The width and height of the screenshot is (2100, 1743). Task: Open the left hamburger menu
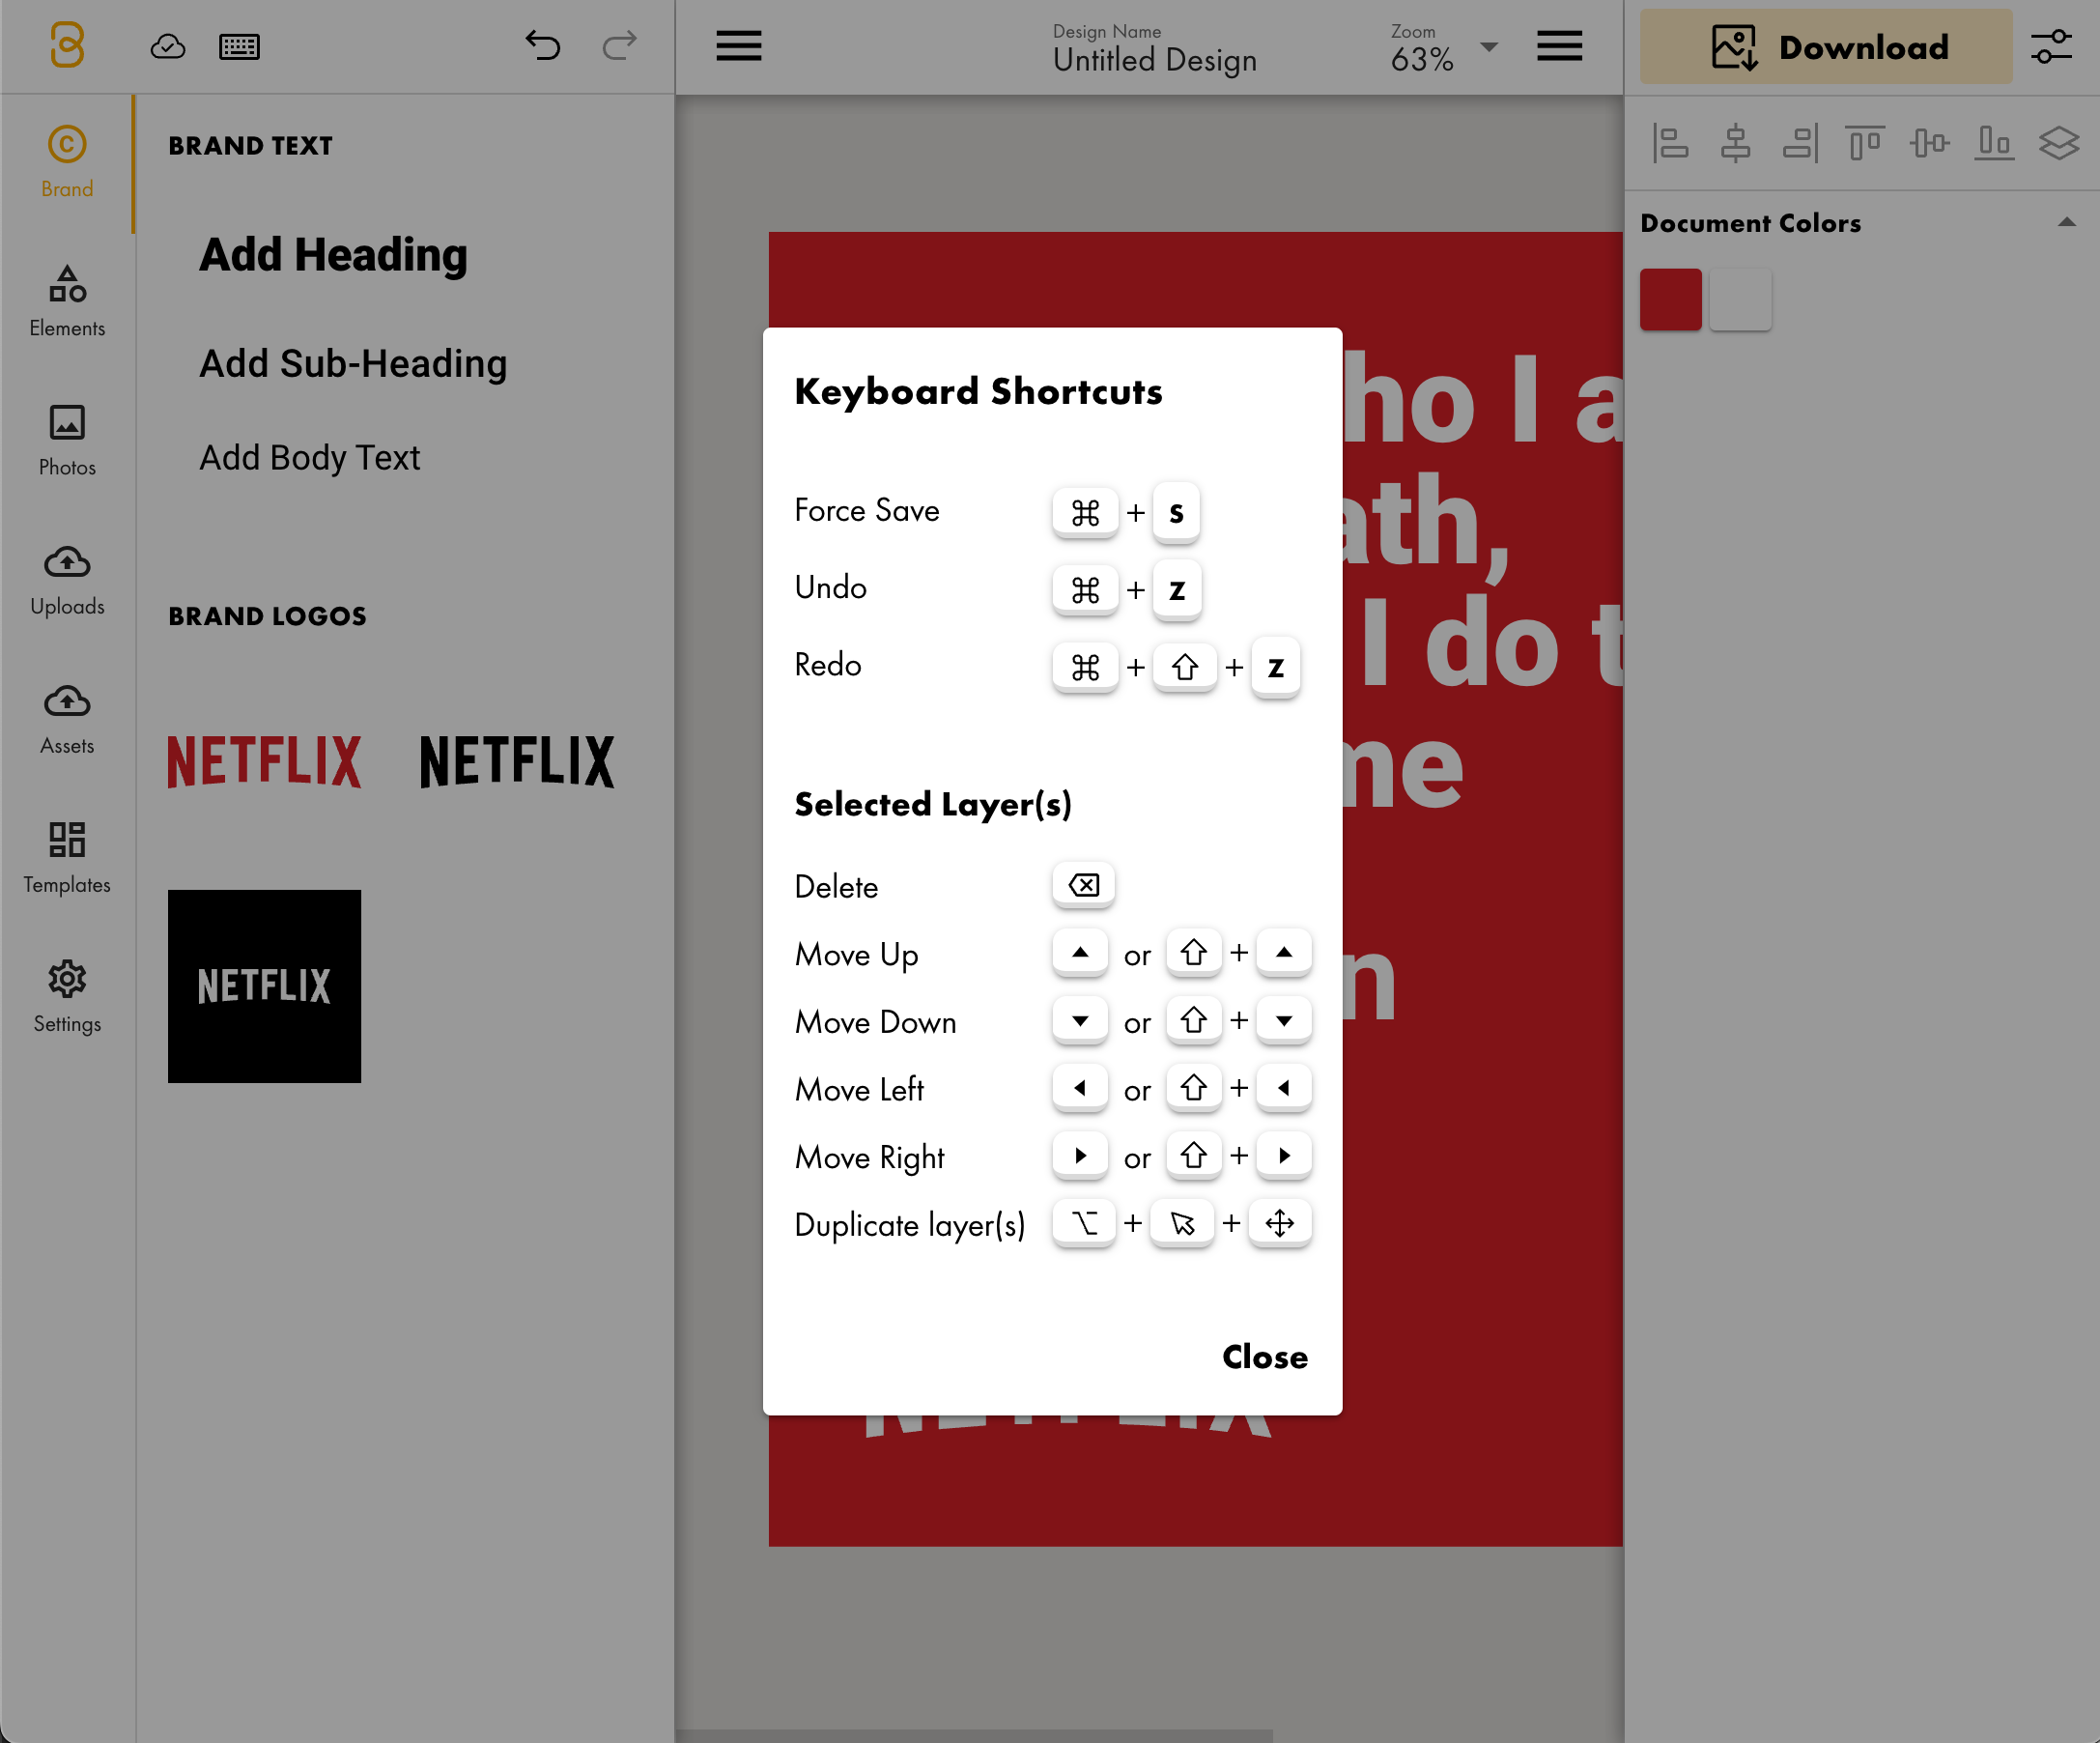point(739,46)
